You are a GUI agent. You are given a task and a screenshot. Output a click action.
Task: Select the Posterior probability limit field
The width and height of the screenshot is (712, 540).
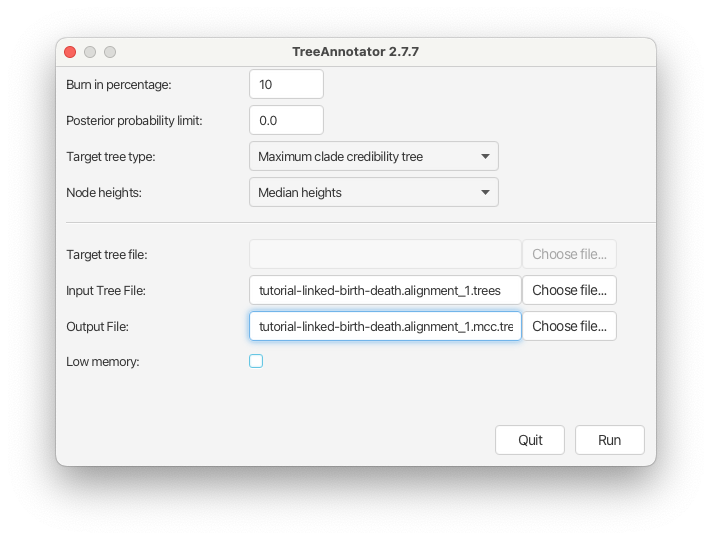[x=286, y=120]
